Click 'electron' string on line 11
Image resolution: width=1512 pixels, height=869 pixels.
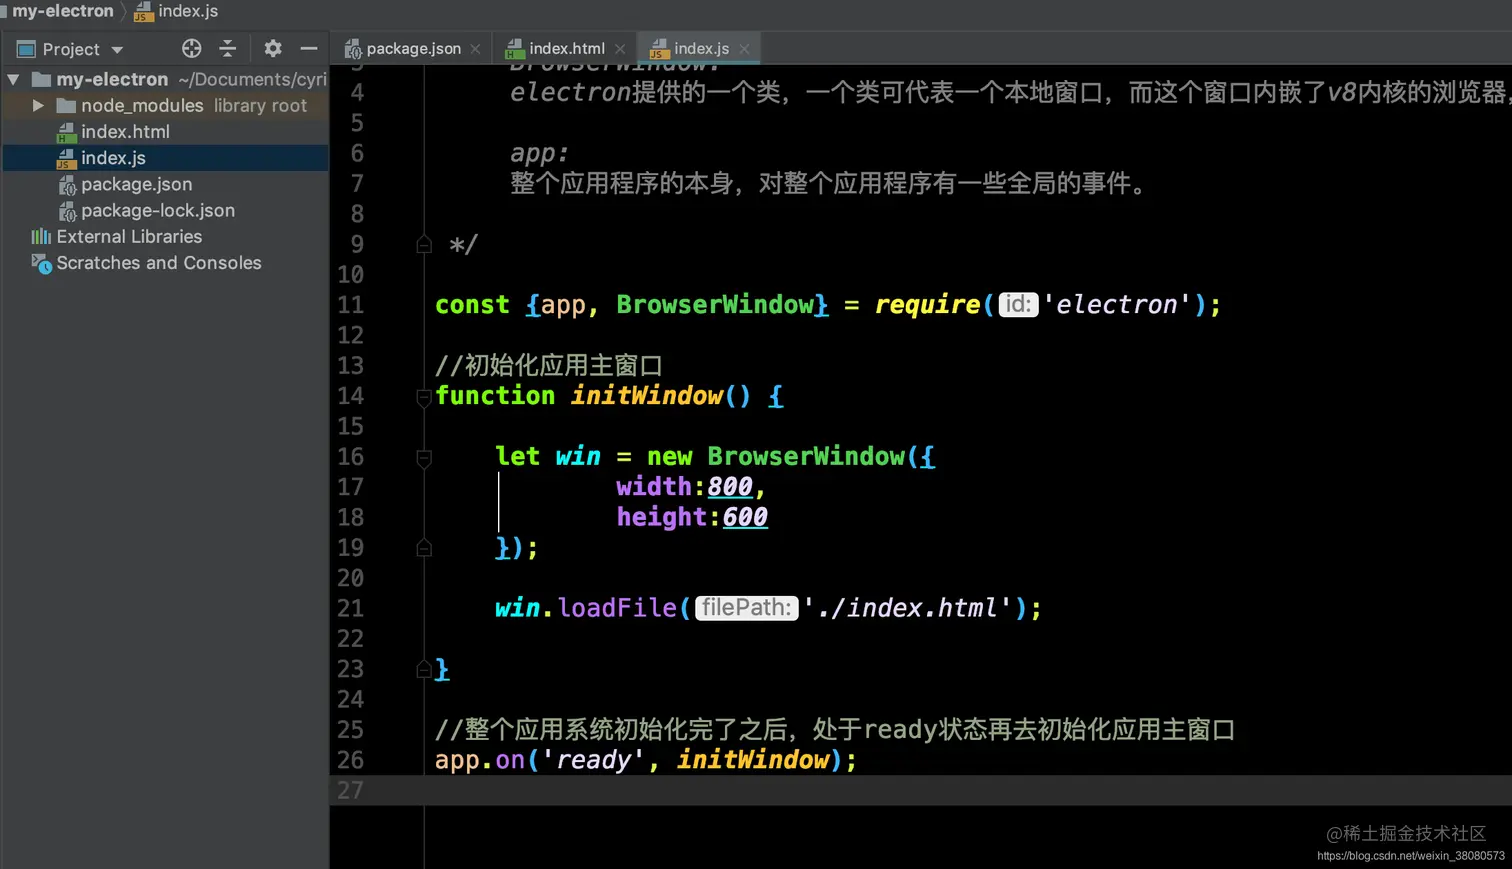(x=1117, y=304)
